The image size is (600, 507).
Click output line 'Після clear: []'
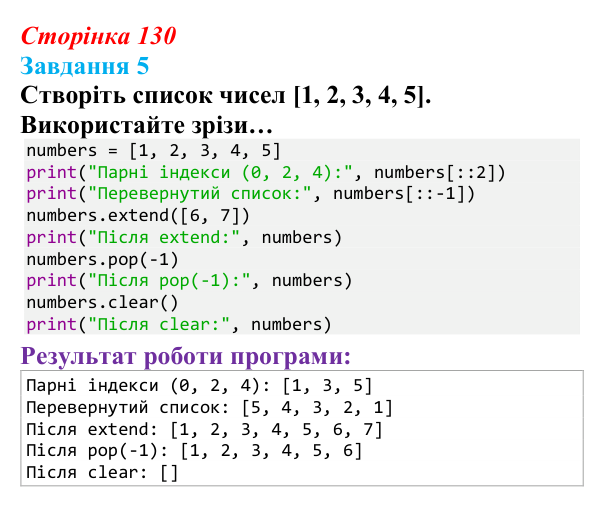tap(102, 473)
